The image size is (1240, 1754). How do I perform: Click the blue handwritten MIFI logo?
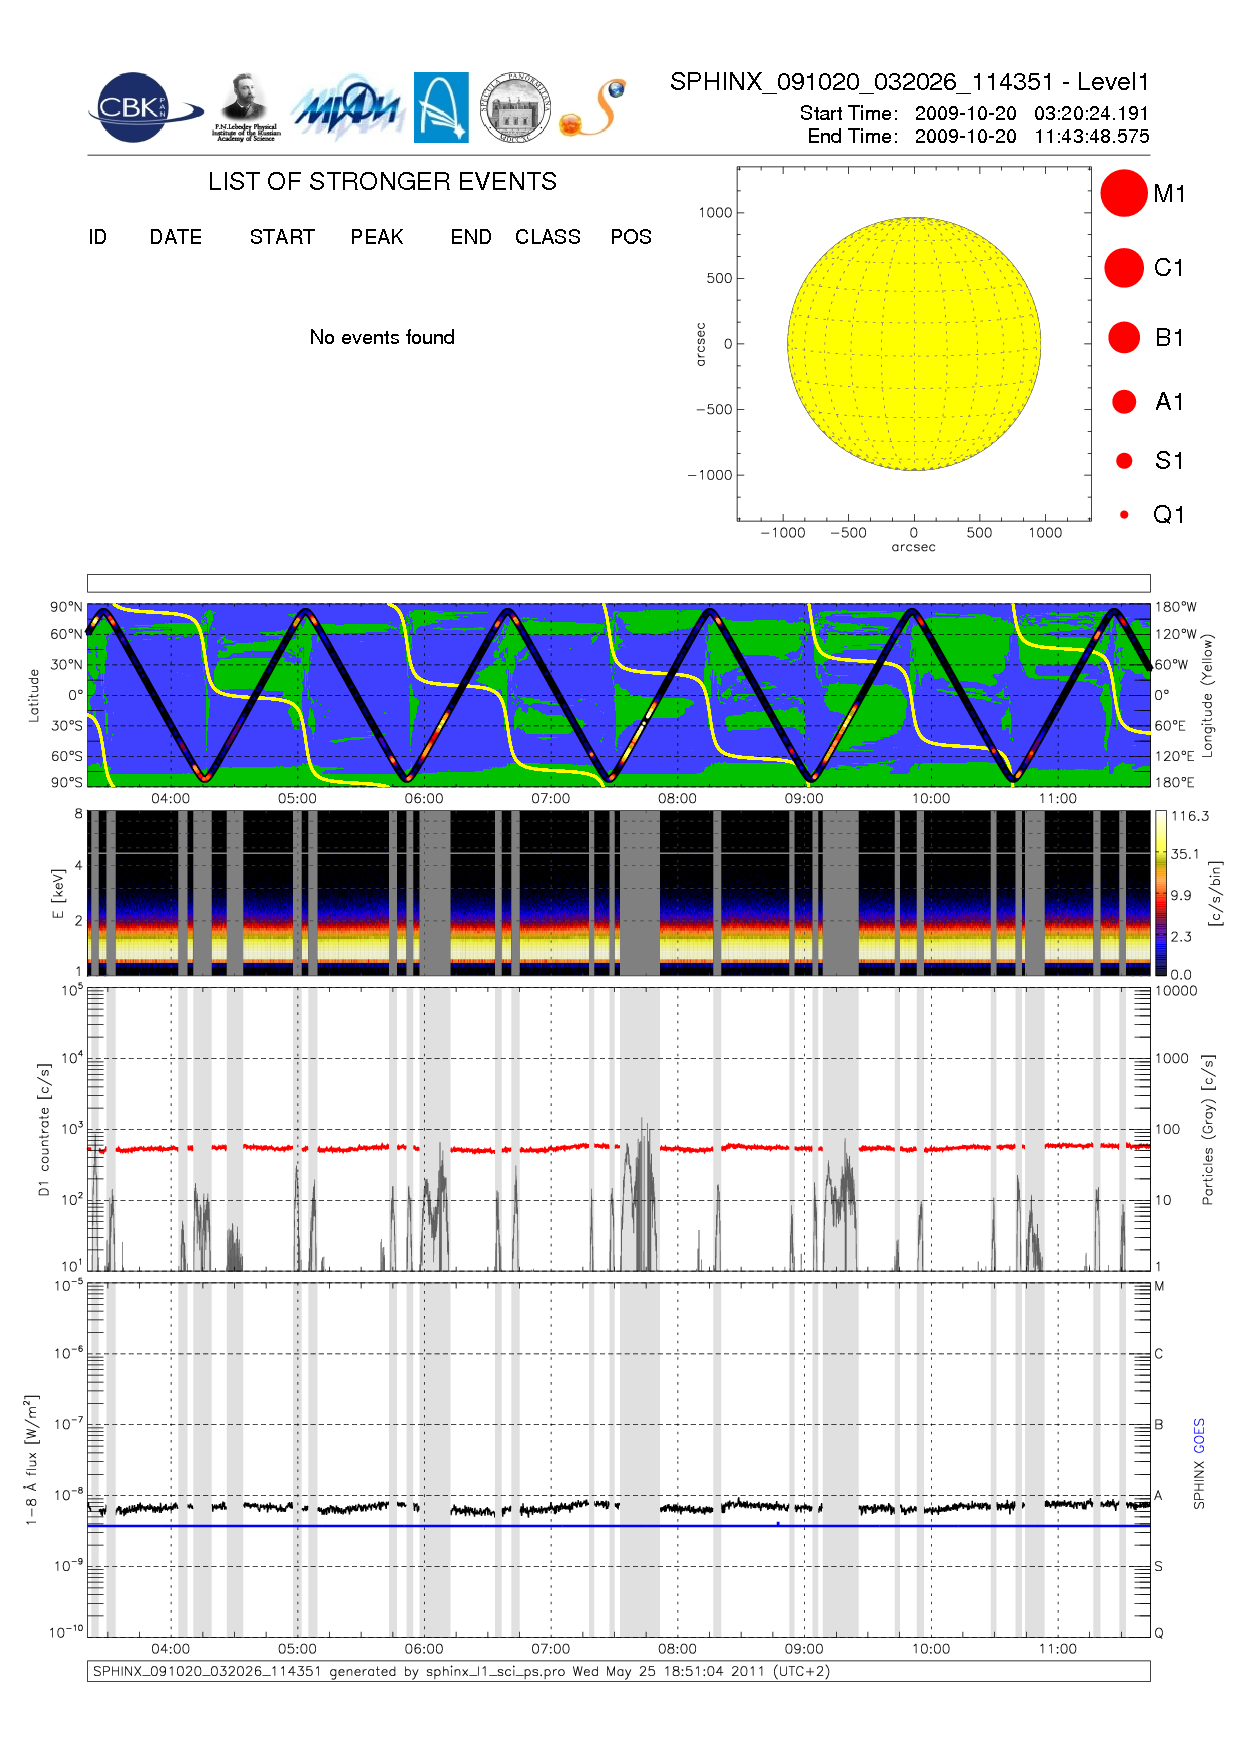pyautogui.click(x=347, y=108)
